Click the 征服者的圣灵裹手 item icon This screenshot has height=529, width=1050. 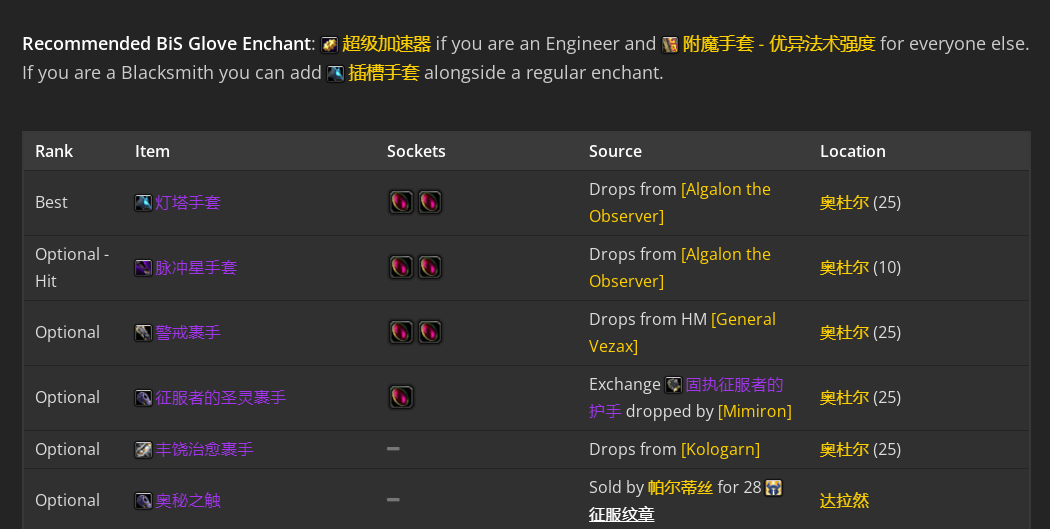coord(144,398)
